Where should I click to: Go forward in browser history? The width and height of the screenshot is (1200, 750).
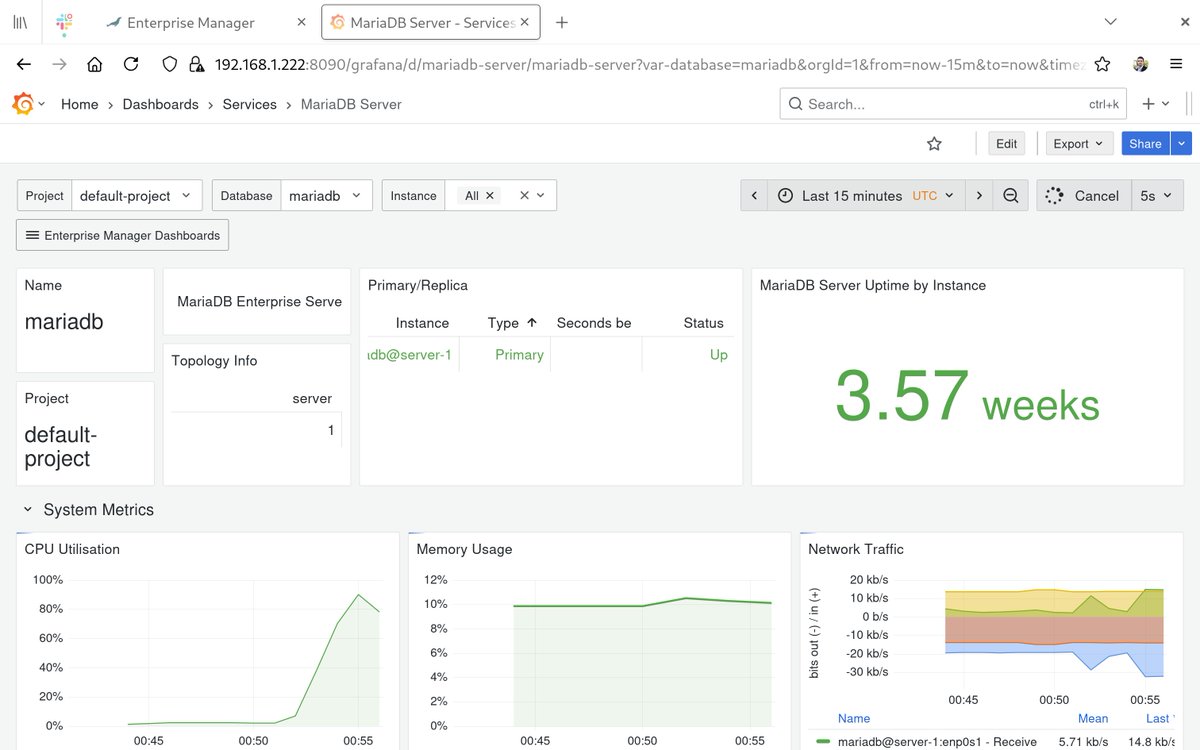[x=59, y=64]
